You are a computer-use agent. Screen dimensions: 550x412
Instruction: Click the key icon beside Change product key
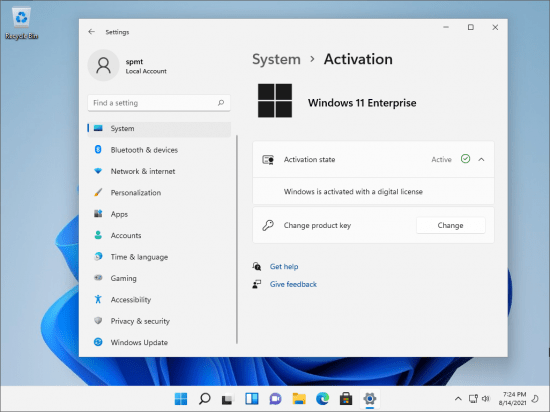click(268, 225)
